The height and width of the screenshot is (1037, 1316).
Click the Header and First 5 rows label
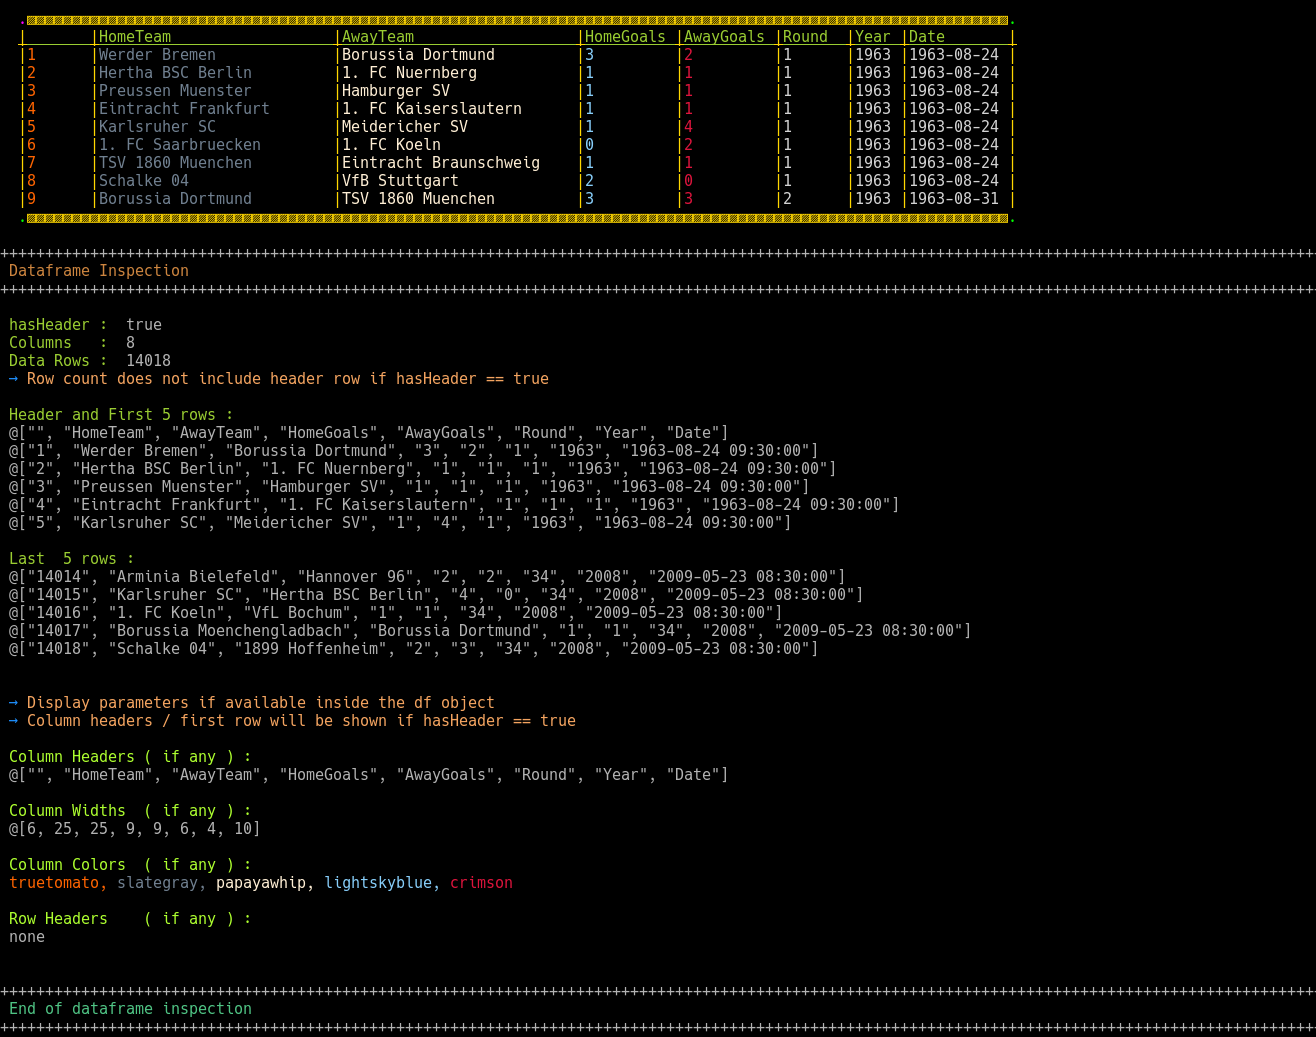click(x=121, y=415)
